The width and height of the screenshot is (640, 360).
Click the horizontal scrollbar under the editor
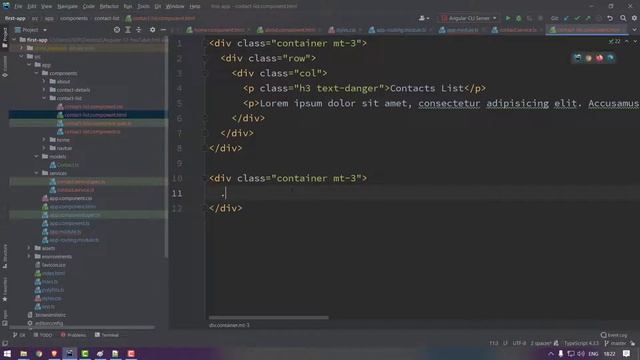269,317
